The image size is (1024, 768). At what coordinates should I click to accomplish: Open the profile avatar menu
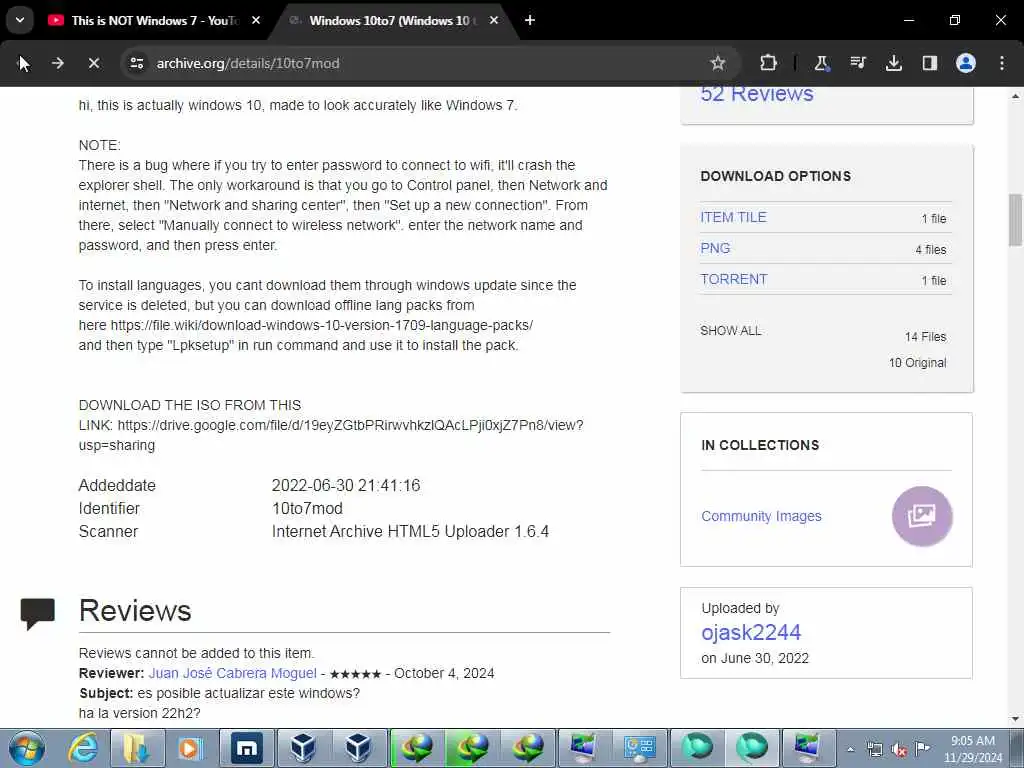coord(966,63)
